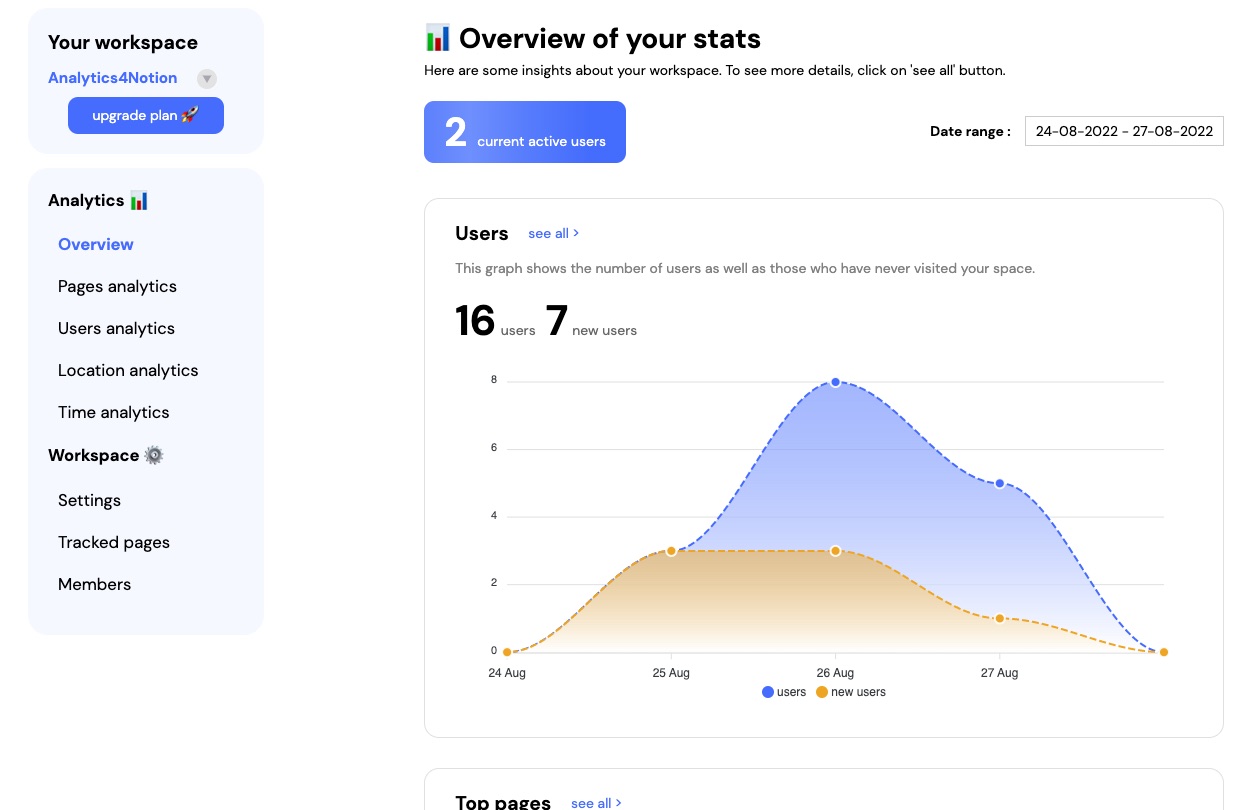Open Tracked pages

tap(114, 542)
